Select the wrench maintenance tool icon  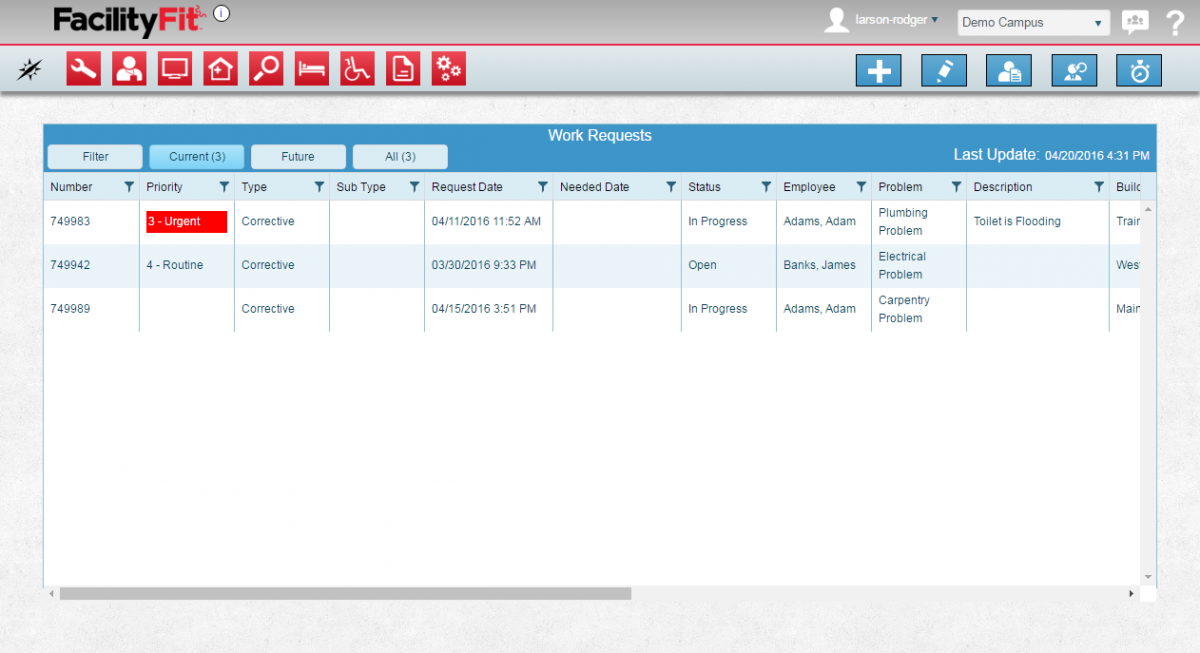pos(83,68)
